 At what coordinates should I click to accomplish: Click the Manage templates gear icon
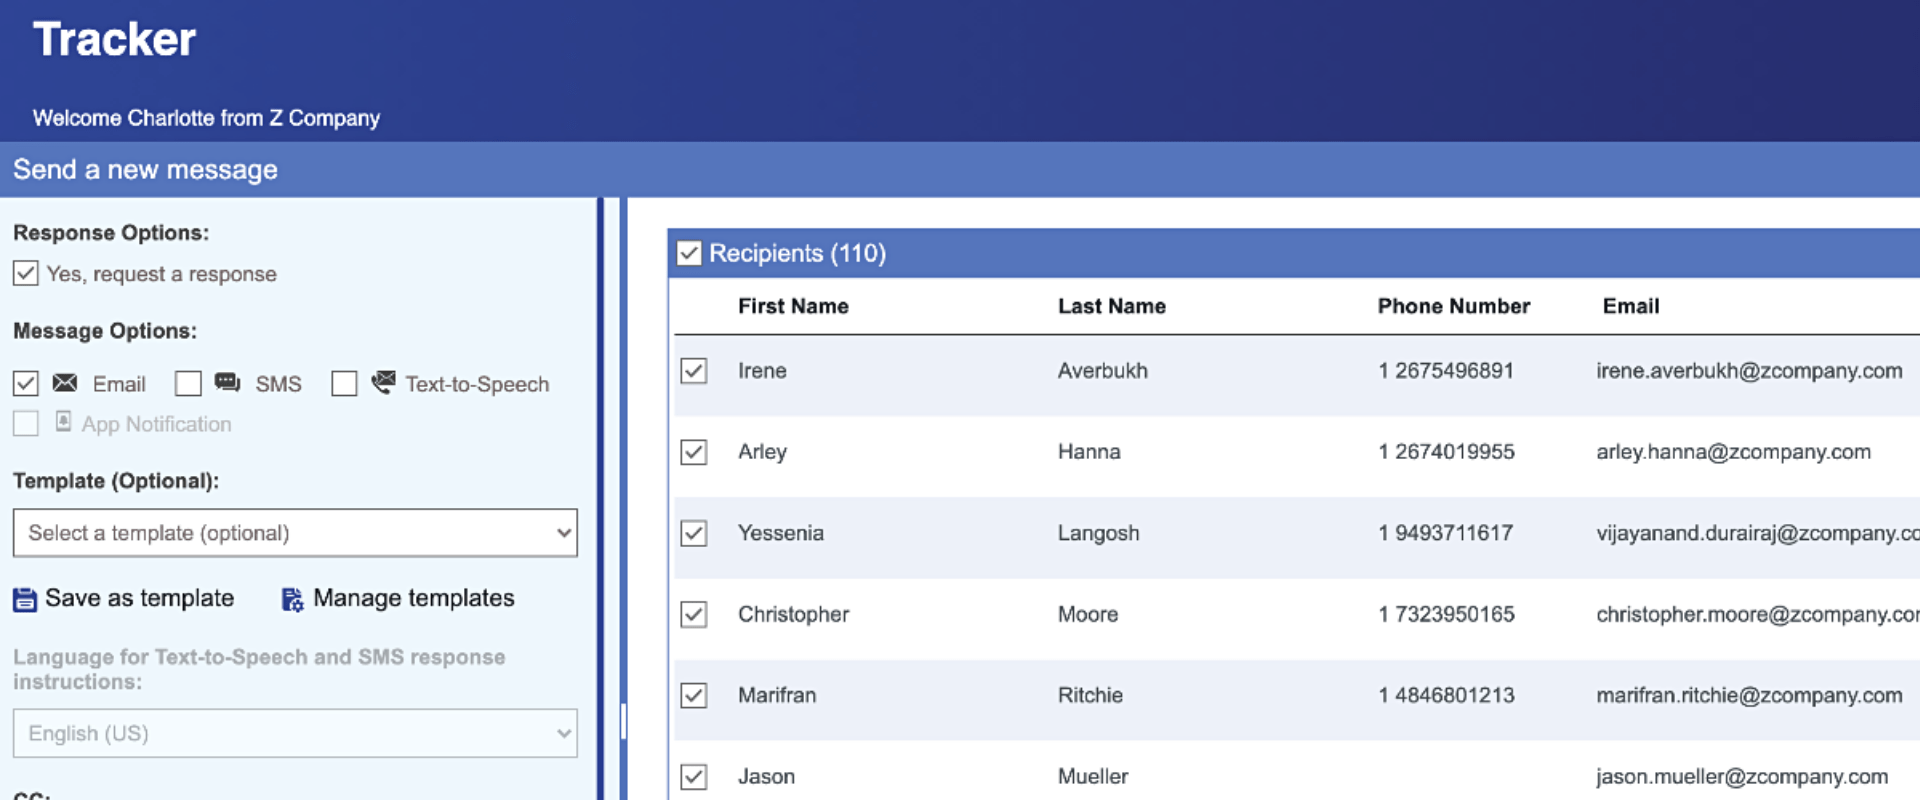pos(291,599)
